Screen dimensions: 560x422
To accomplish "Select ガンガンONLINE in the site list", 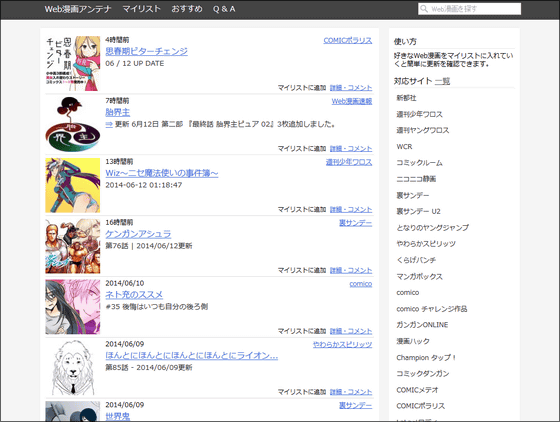I will pyautogui.click(x=422, y=325).
